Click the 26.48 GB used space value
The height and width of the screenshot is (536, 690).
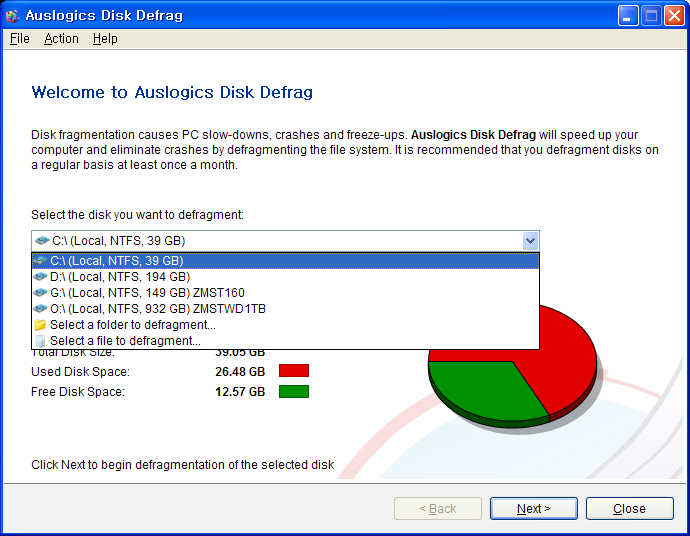click(x=240, y=372)
